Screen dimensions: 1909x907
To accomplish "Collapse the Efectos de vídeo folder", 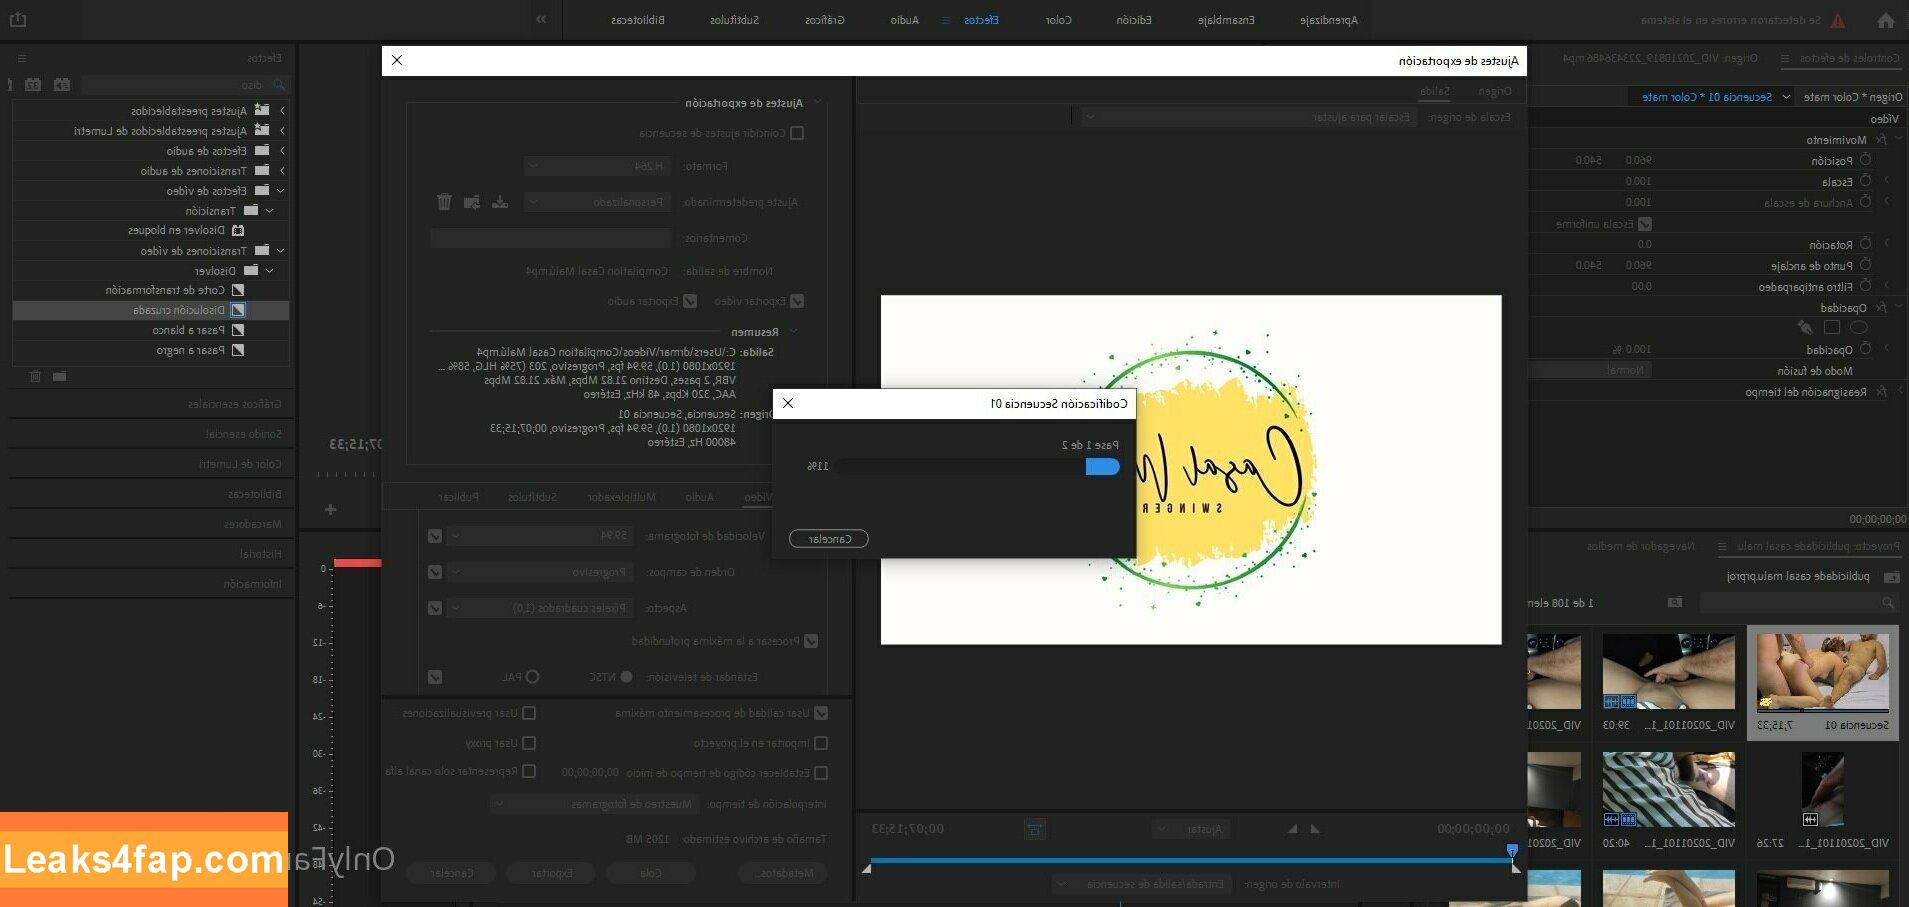I will [281, 190].
